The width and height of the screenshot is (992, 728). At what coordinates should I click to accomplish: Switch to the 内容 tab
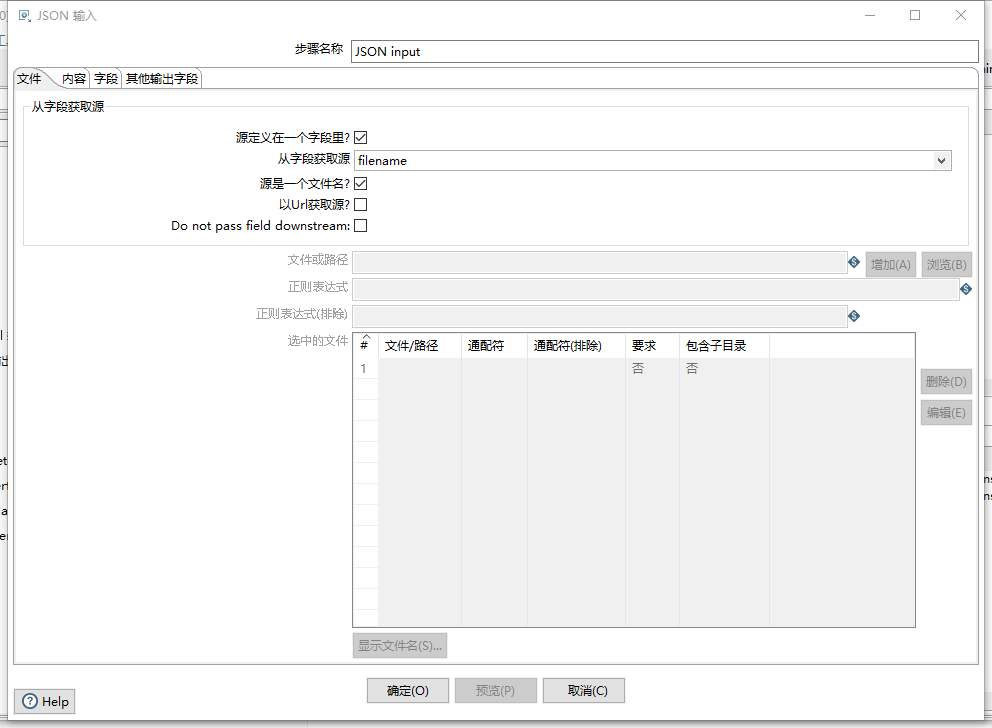[x=72, y=77]
